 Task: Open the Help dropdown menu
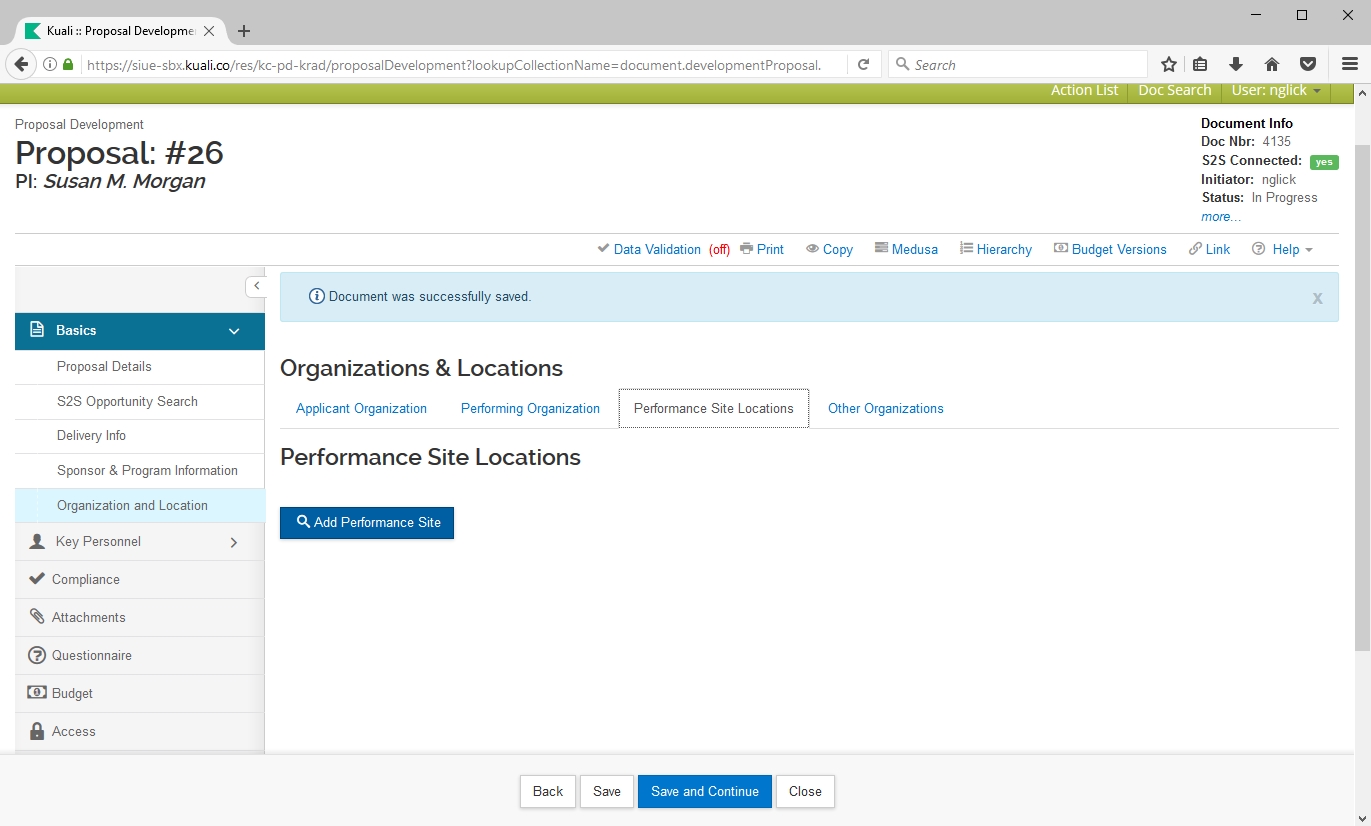[1284, 249]
